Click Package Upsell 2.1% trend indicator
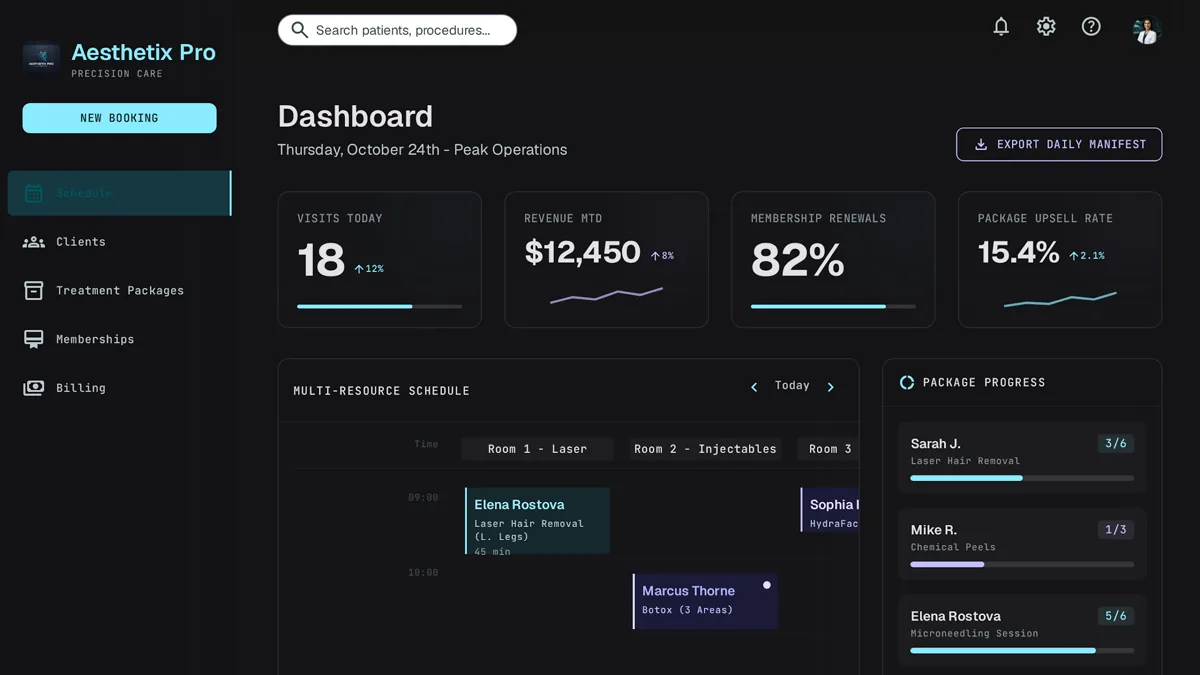Screen dimensions: 1200x675 pos(1087,256)
